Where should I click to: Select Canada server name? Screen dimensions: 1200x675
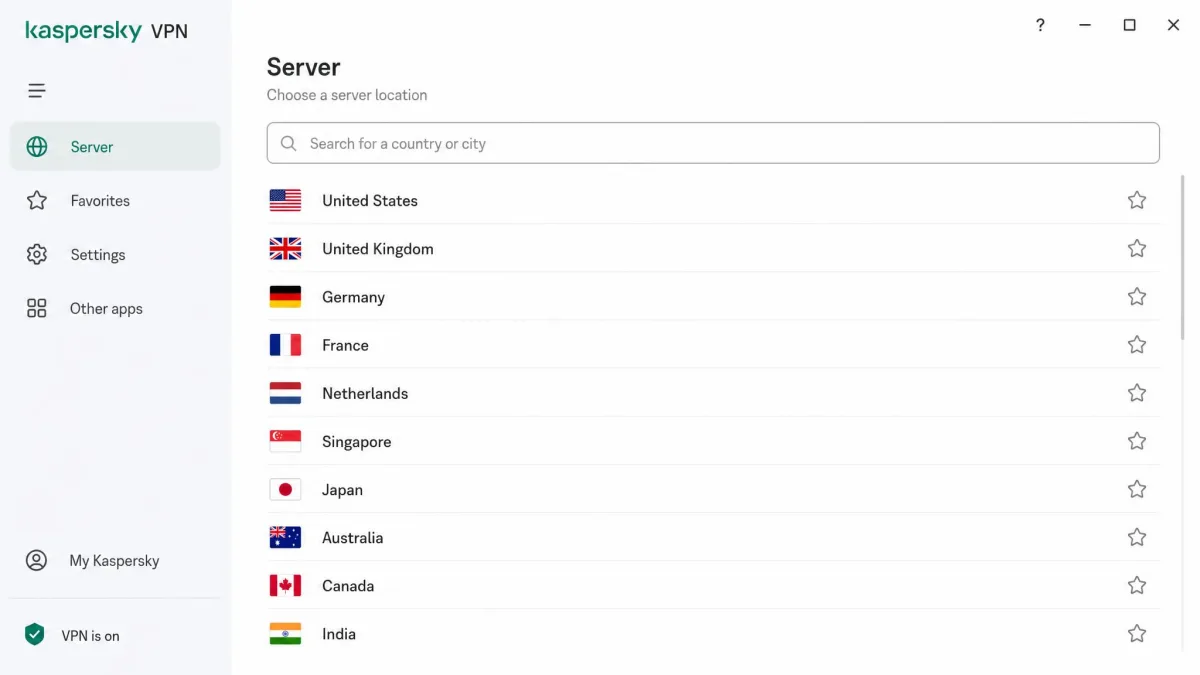348,586
